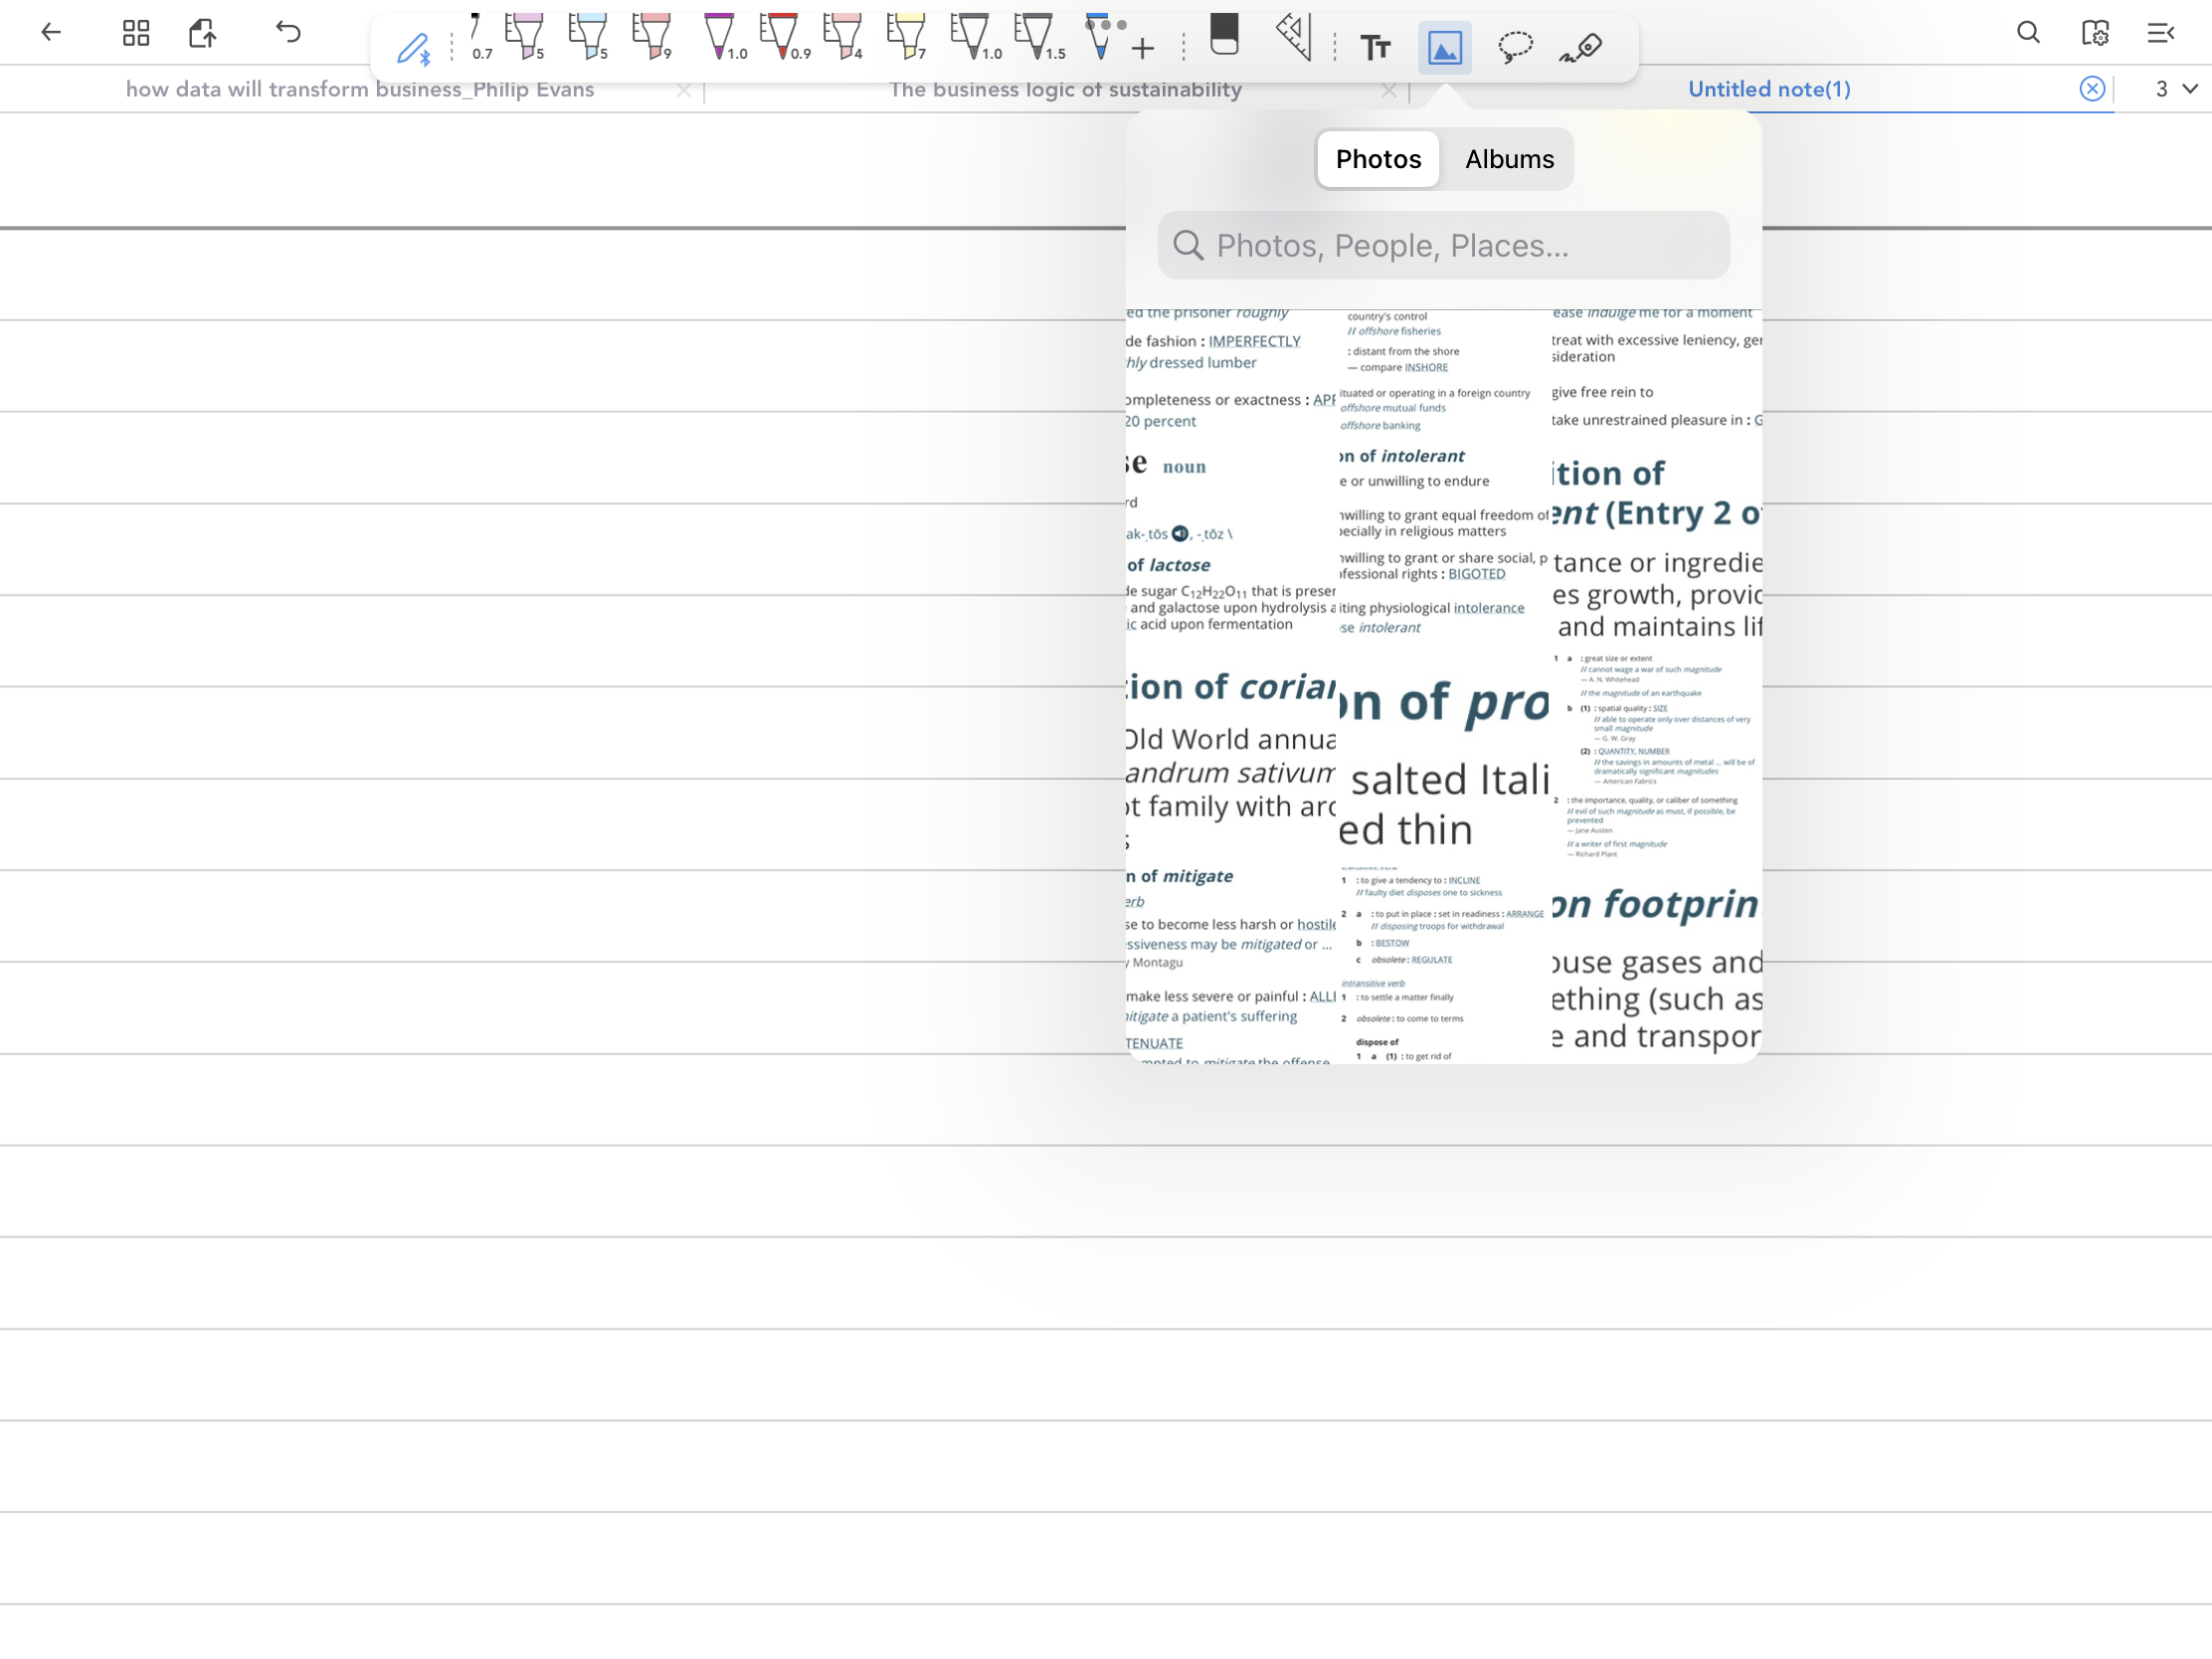Open the document settings icon
Screen dimensions: 2212x1659
pyautogui.click(x=2095, y=33)
